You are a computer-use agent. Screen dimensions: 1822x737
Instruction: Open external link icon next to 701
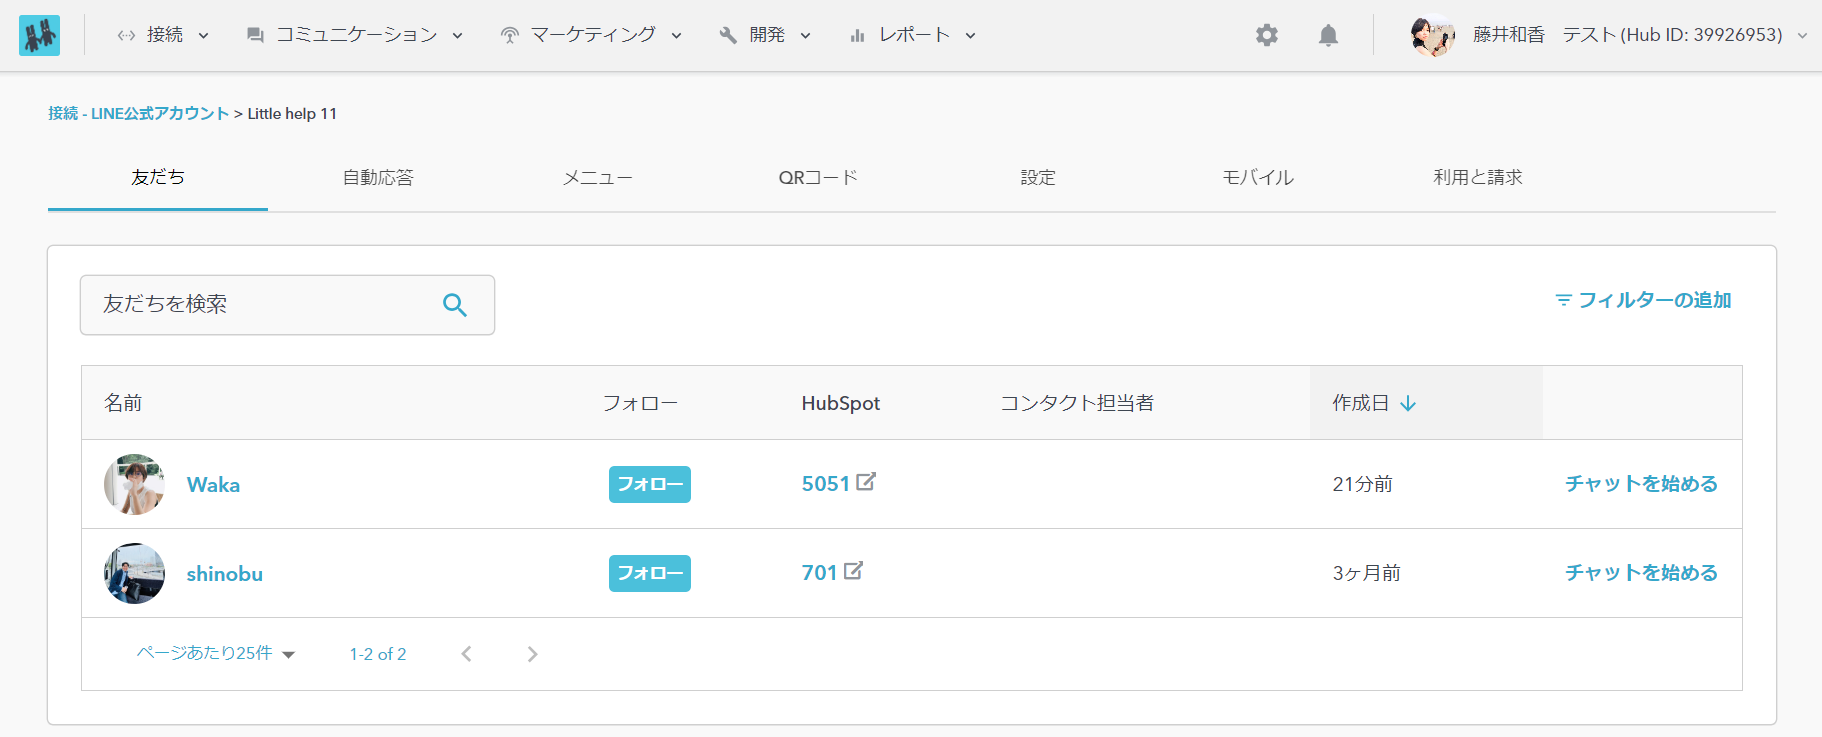tap(853, 571)
